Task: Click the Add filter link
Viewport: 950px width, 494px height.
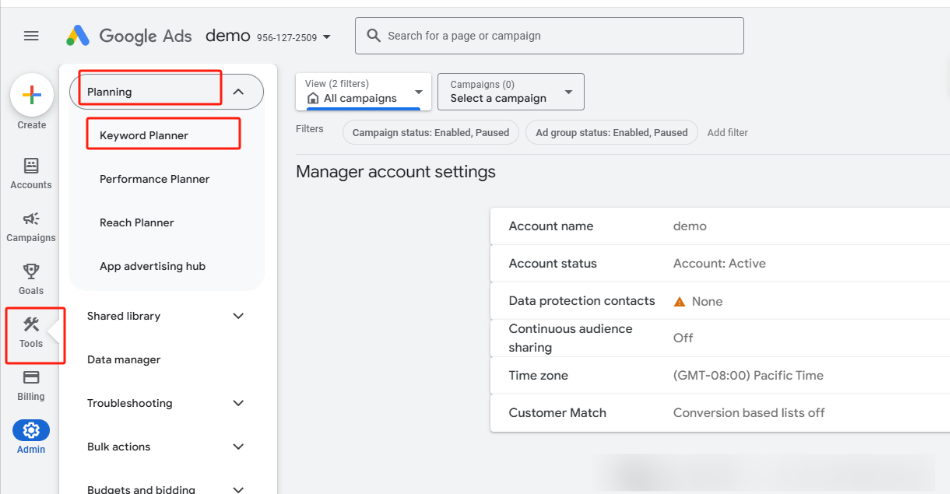Action: click(x=727, y=132)
